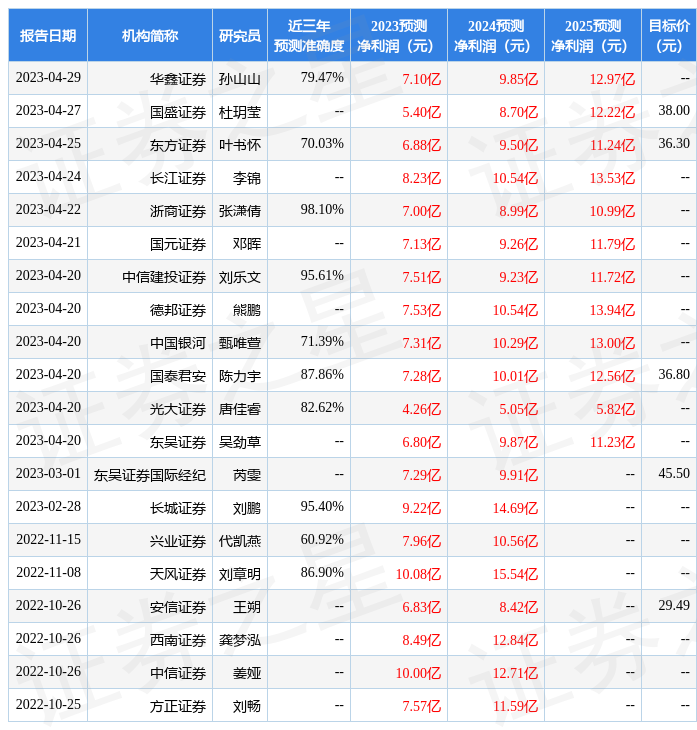Select the 华鑫证券 institution cell
Viewport: 697px width, 730px height.
click(x=149, y=78)
